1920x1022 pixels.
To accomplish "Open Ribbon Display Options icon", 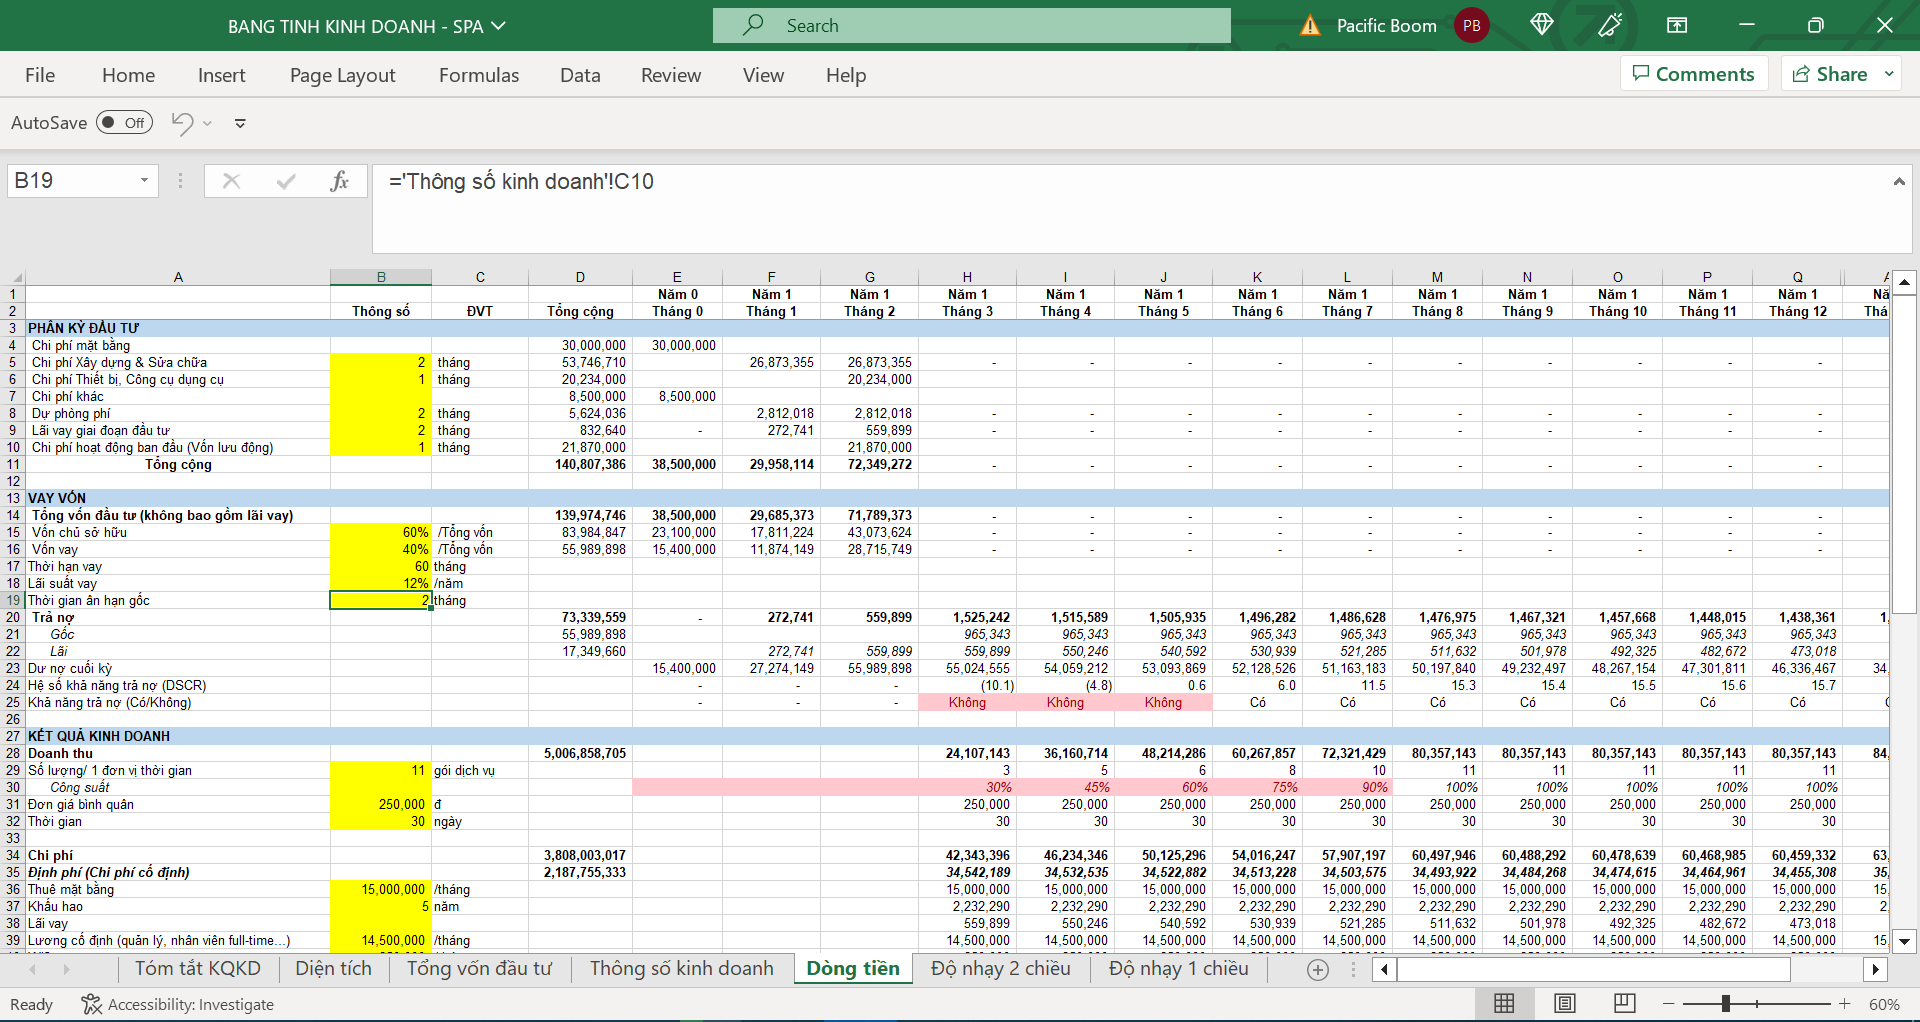I will coord(1677,25).
